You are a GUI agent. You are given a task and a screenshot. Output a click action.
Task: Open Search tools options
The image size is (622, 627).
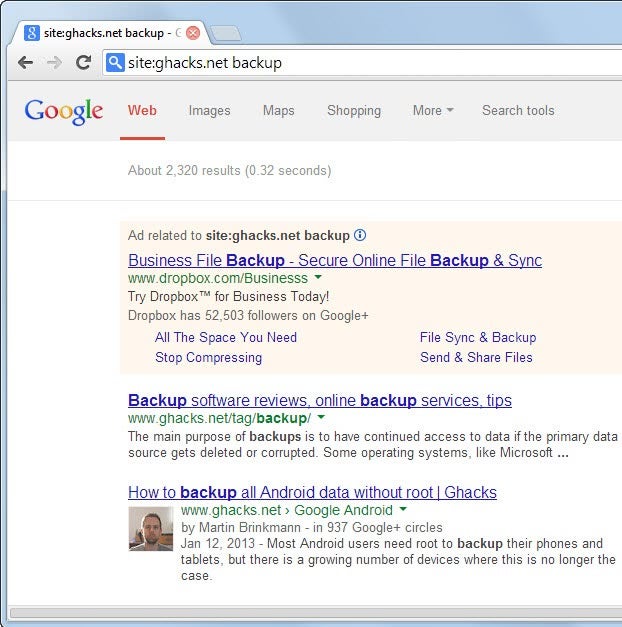pos(518,110)
